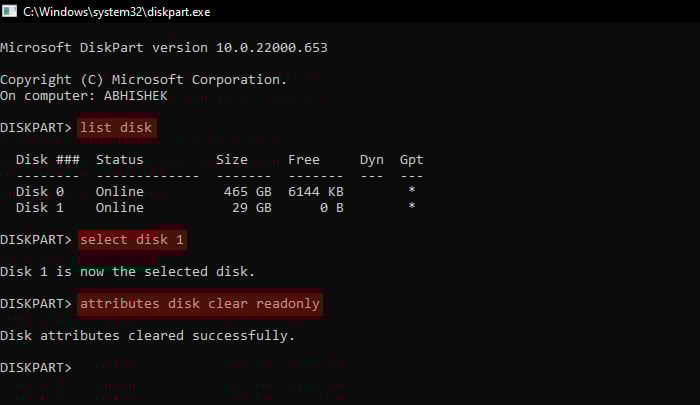Click the 'Disk 1 is now the selected disk' line
The image size is (700, 405).
pos(127,271)
